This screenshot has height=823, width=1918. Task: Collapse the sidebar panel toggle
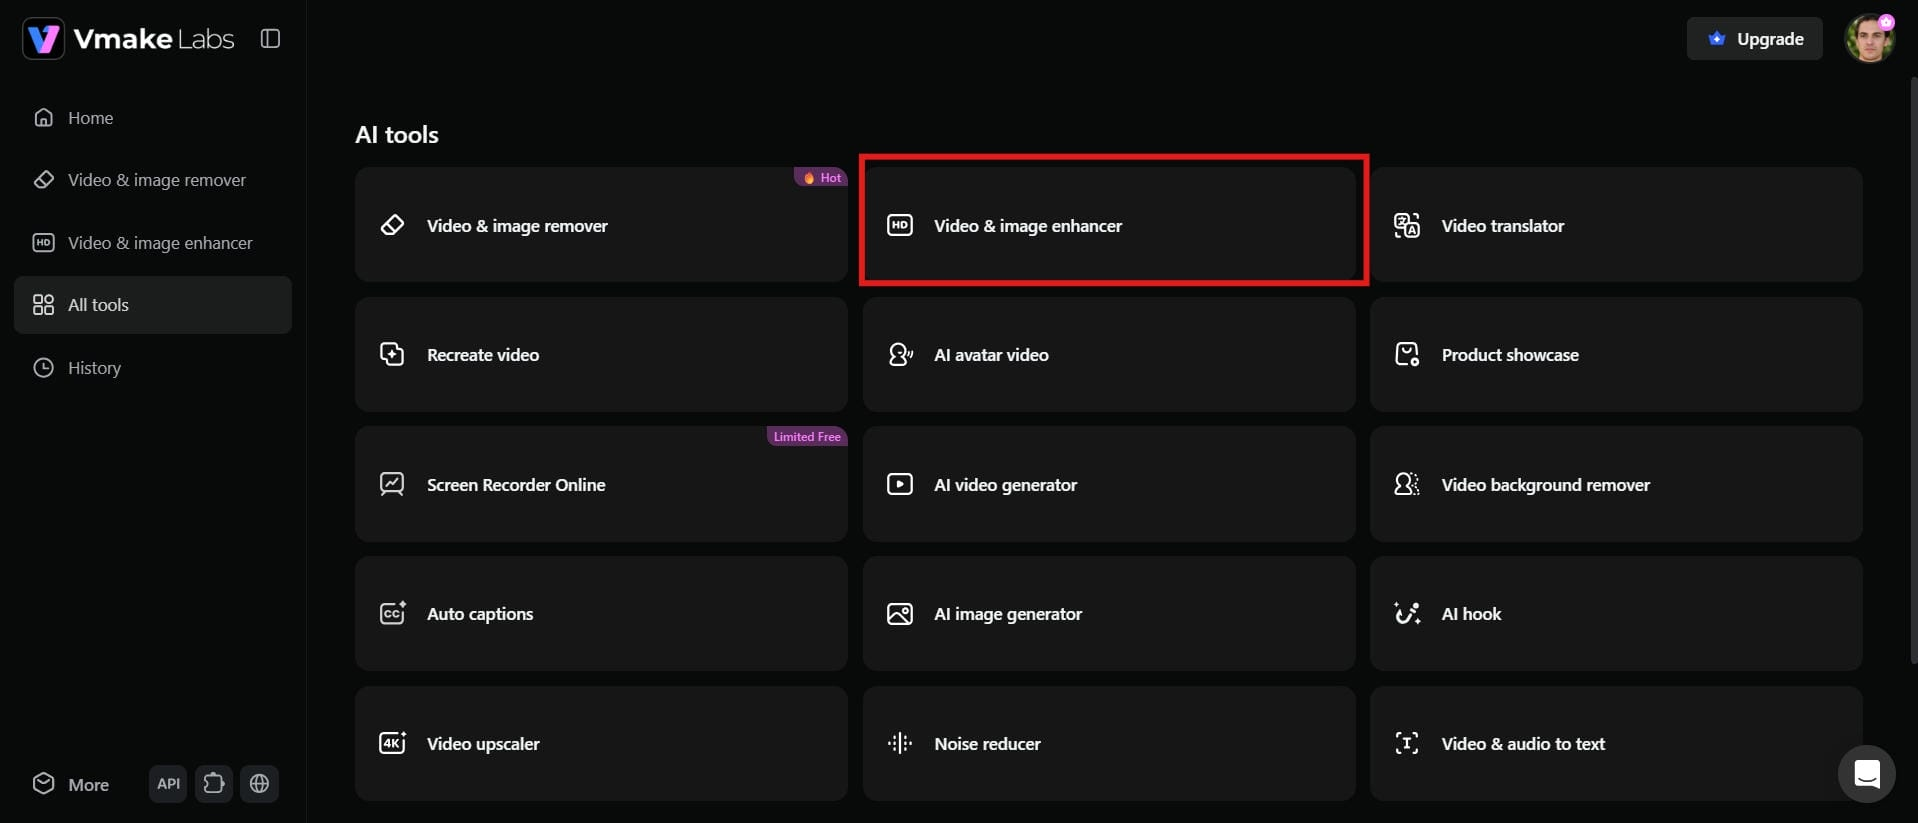coord(270,38)
